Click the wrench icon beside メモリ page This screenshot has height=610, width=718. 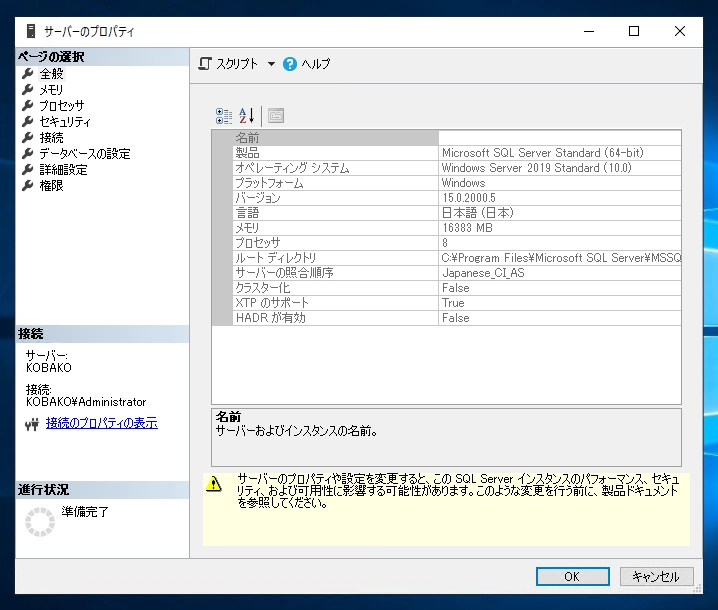[x=28, y=89]
